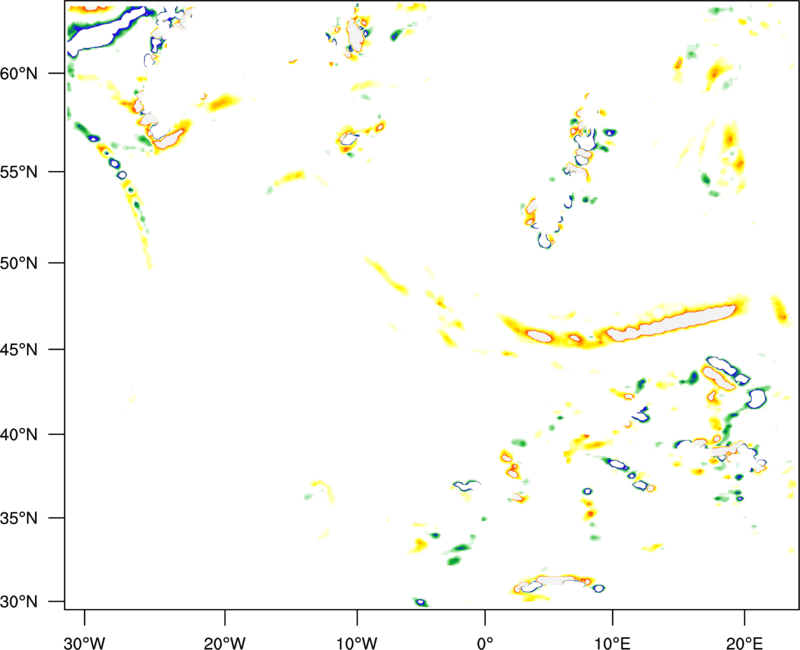Click the 55°N latitude label
This screenshot has height=650, width=800.
(19, 171)
